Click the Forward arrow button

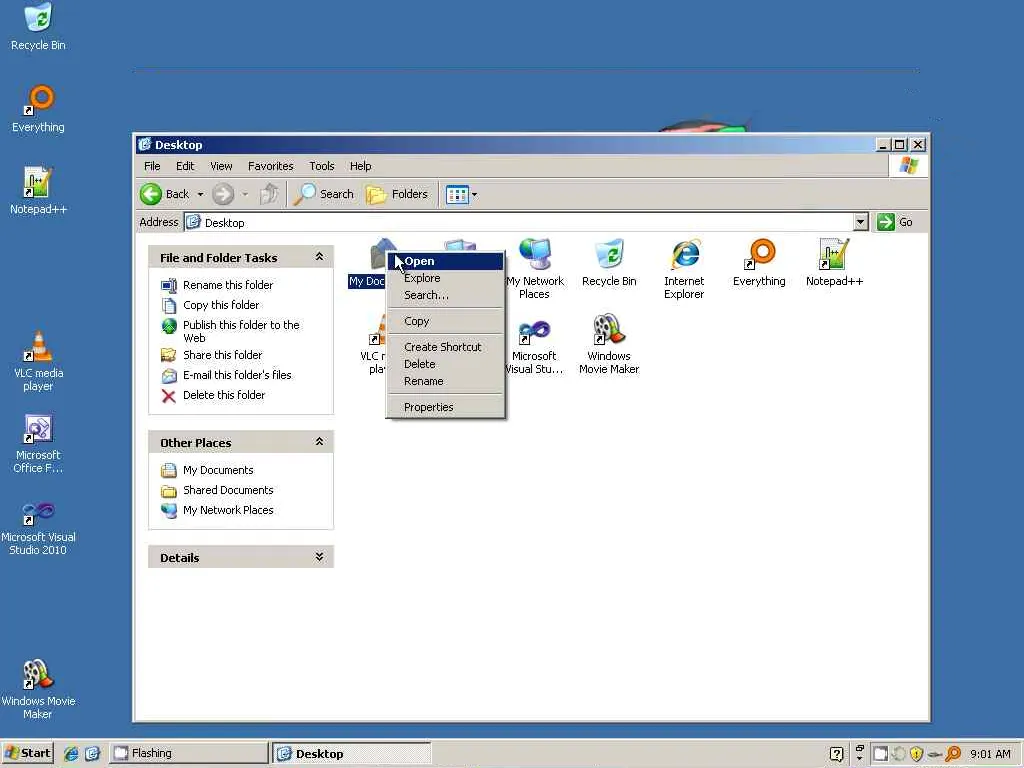click(223, 194)
